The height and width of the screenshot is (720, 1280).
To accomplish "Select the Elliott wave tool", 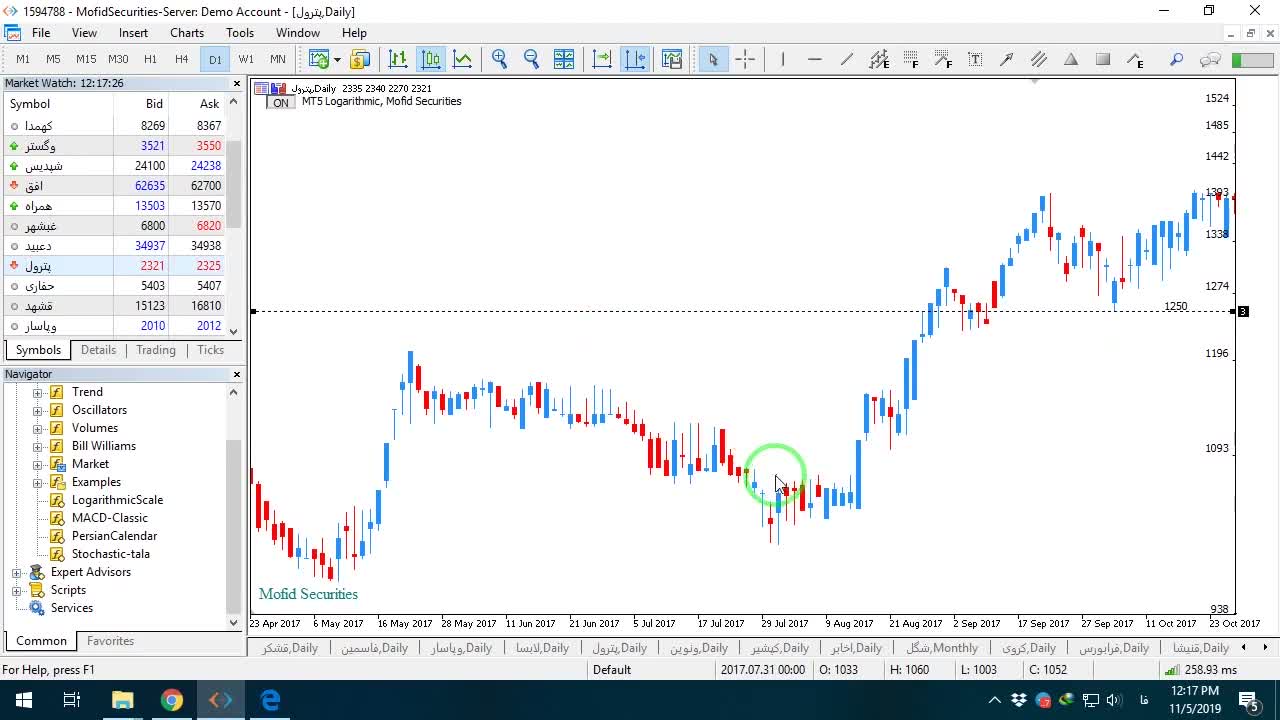I will pos(1135,59).
